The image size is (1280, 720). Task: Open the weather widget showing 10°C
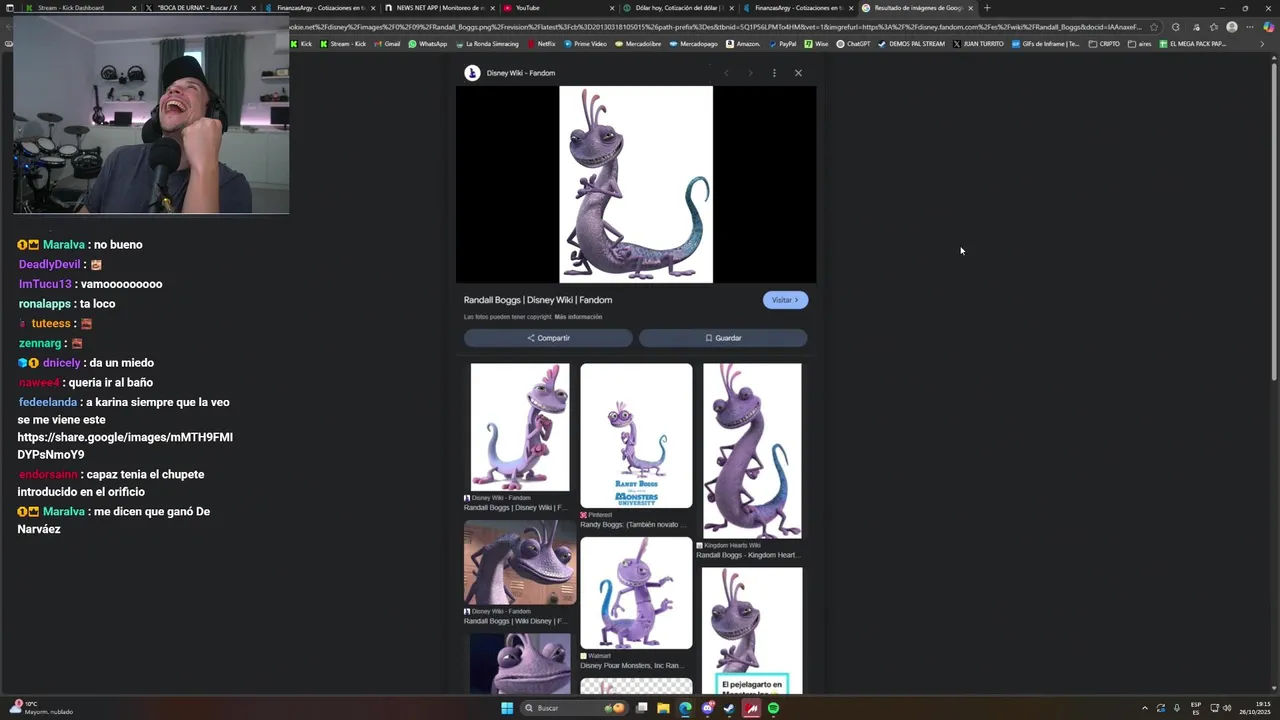coord(40,708)
